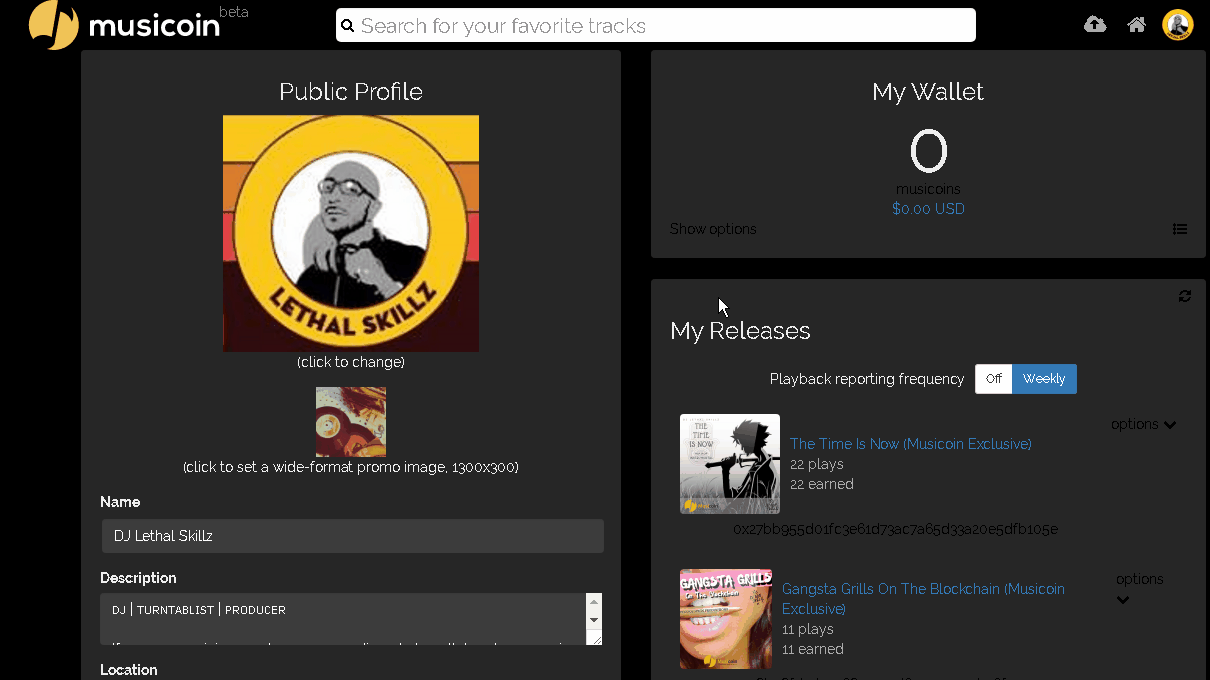This screenshot has width=1210, height=680.
Task: Expand options for Gangsta Grills release
Action: coord(1139,589)
